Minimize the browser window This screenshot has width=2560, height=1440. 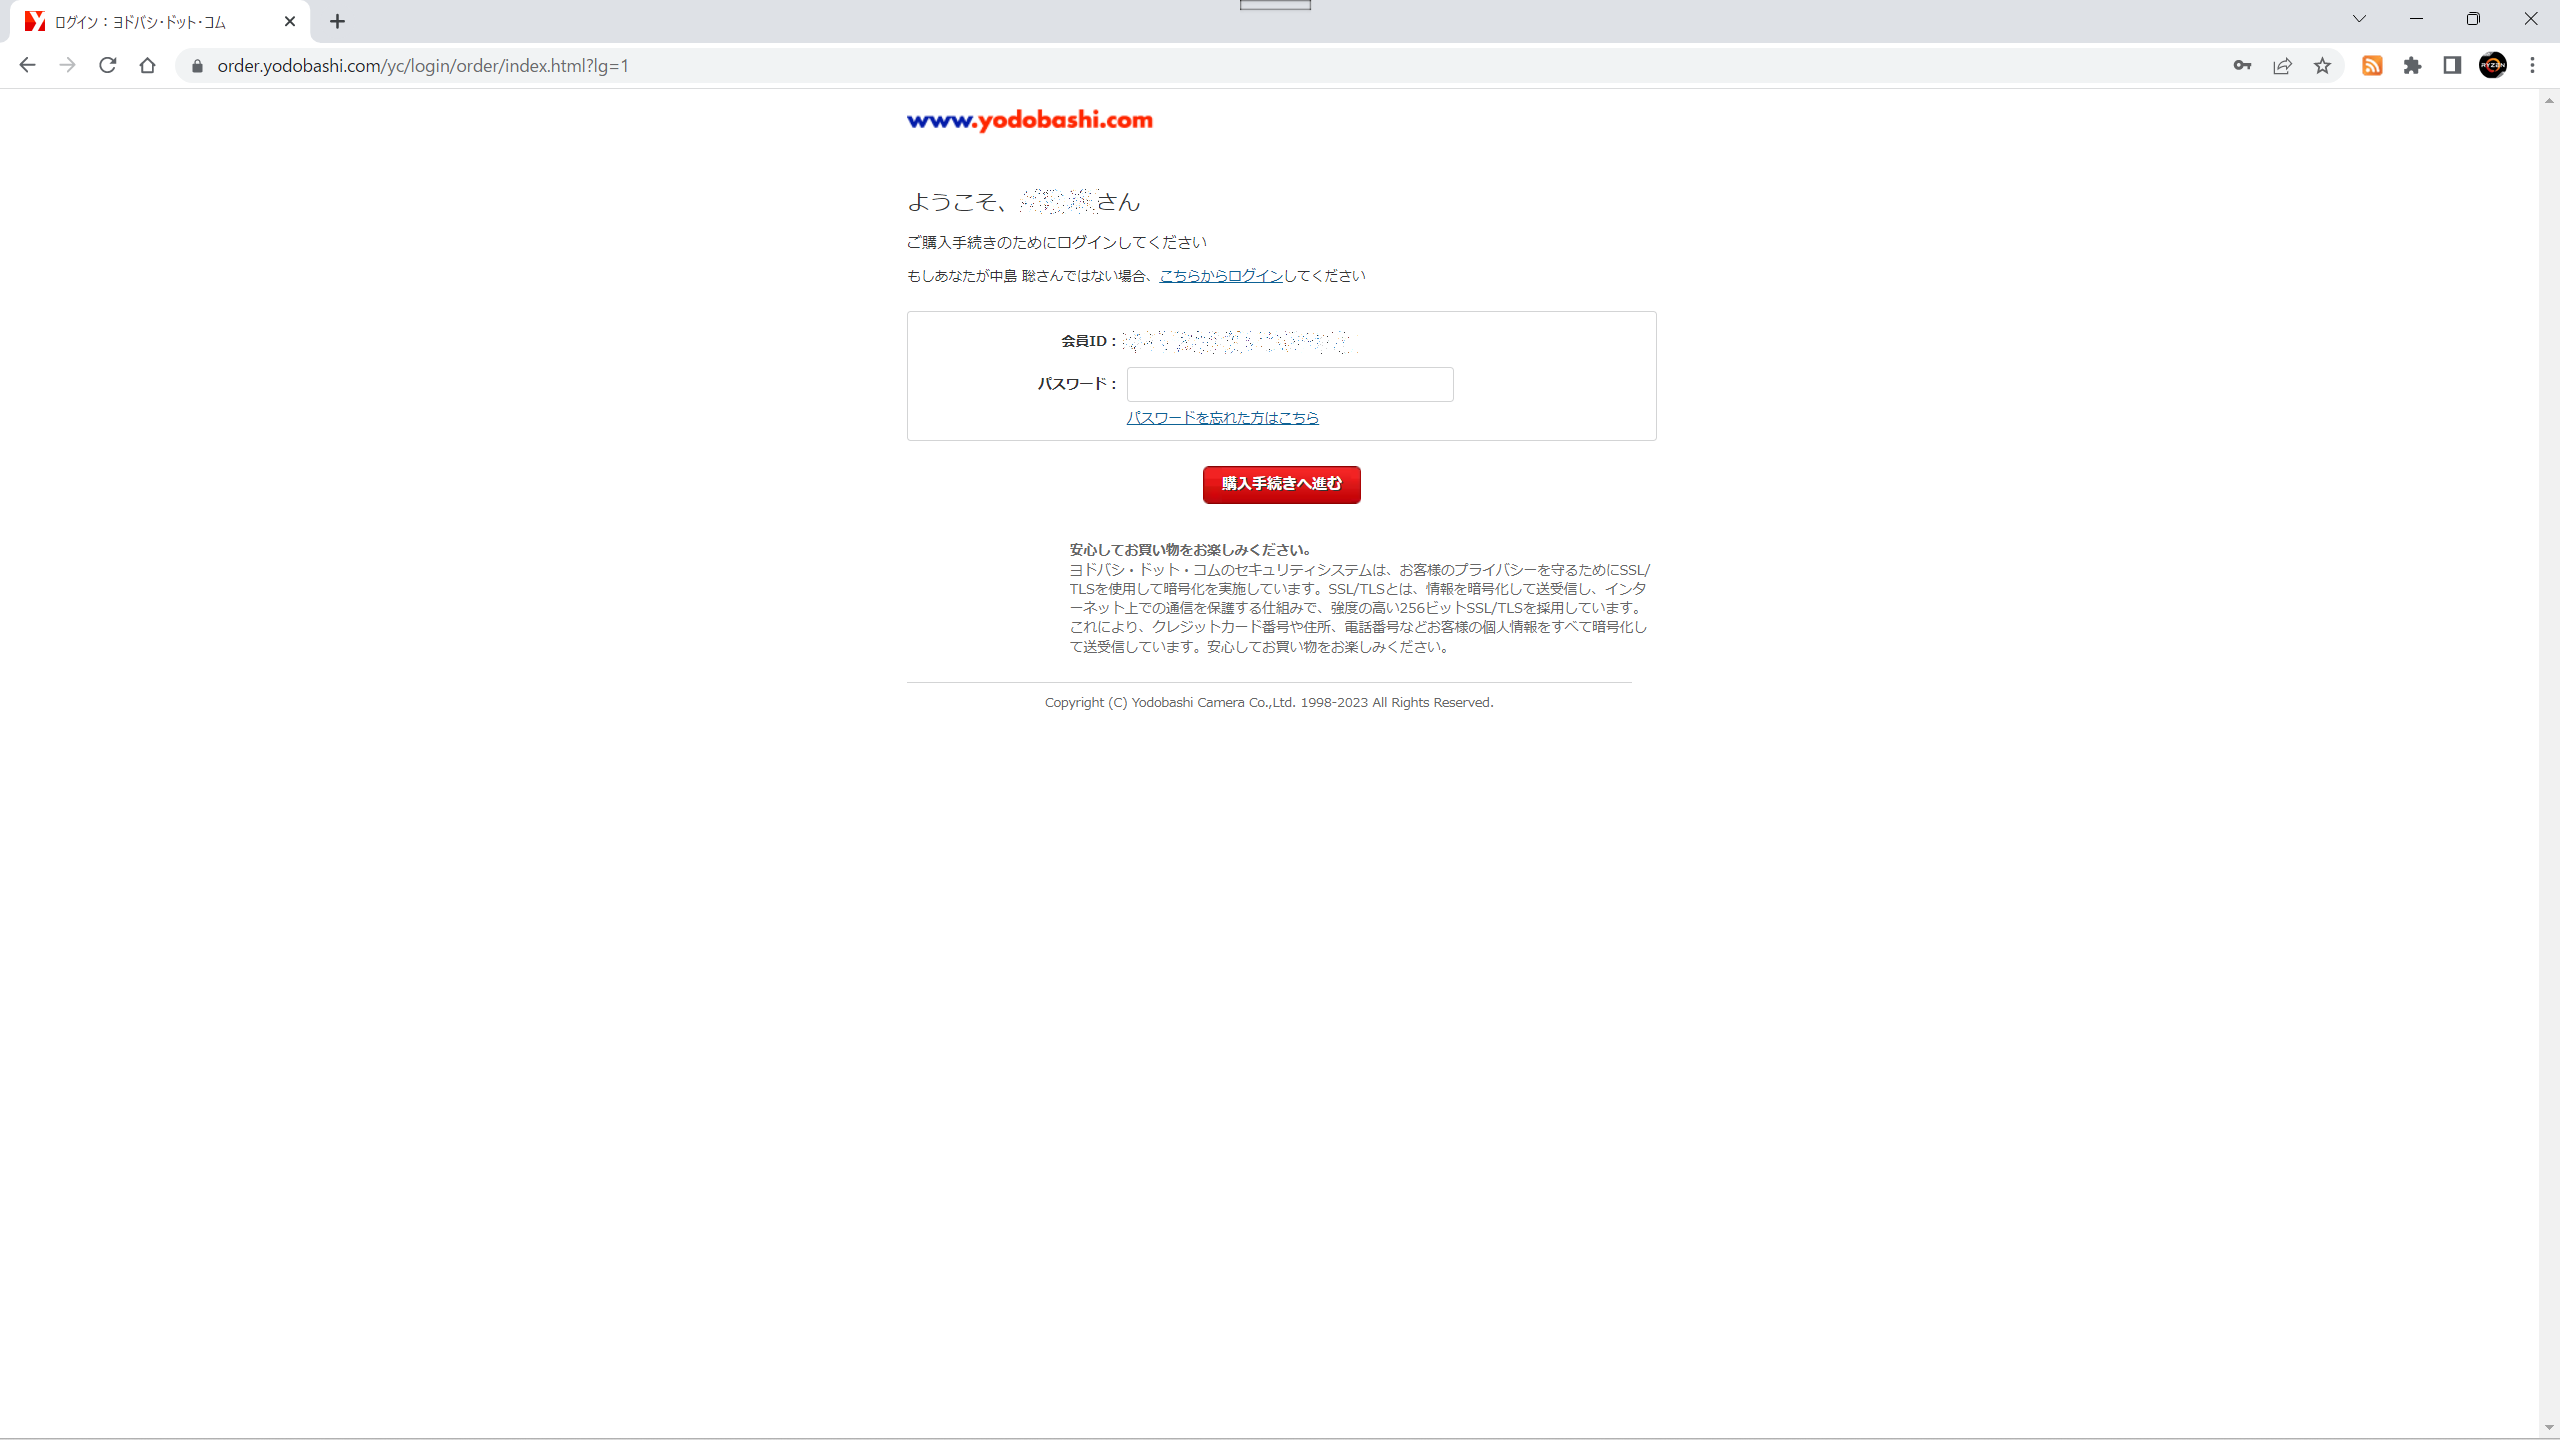pyautogui.click(x=2416, y=19)
